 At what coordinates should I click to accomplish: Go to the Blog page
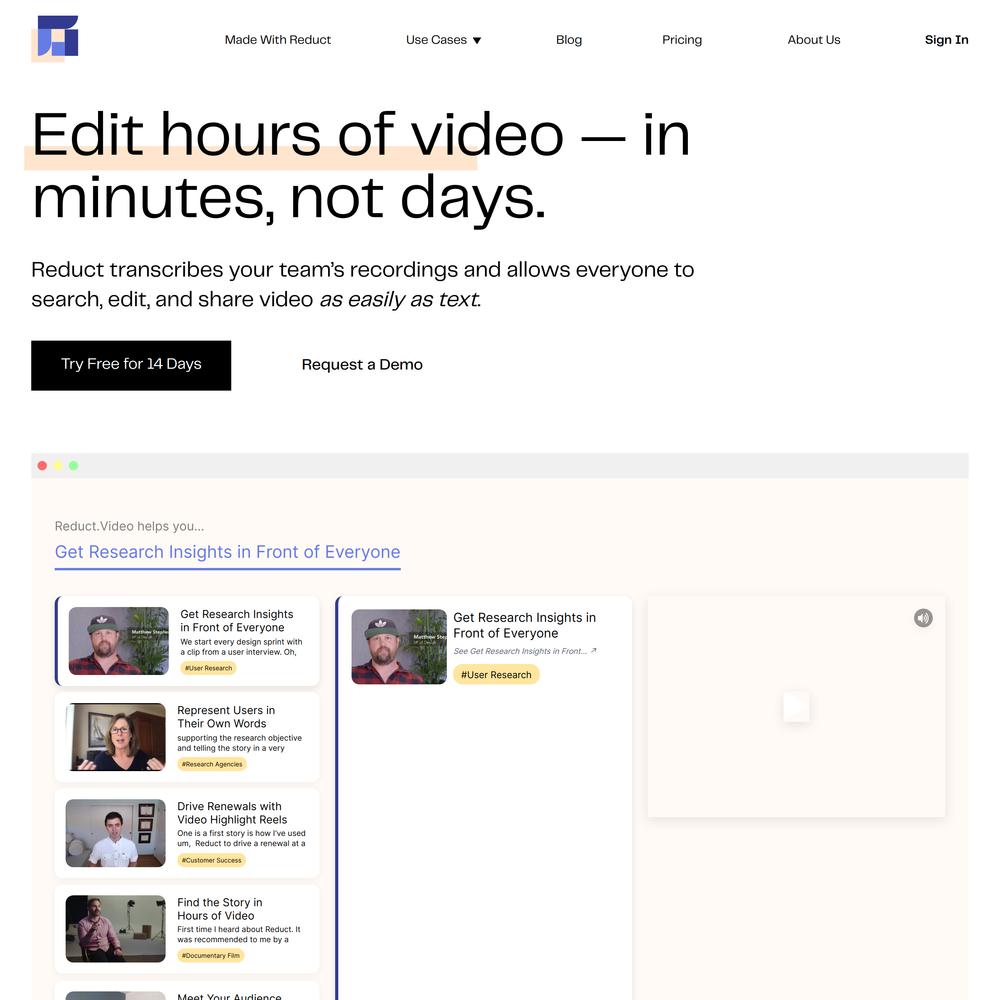569,40
